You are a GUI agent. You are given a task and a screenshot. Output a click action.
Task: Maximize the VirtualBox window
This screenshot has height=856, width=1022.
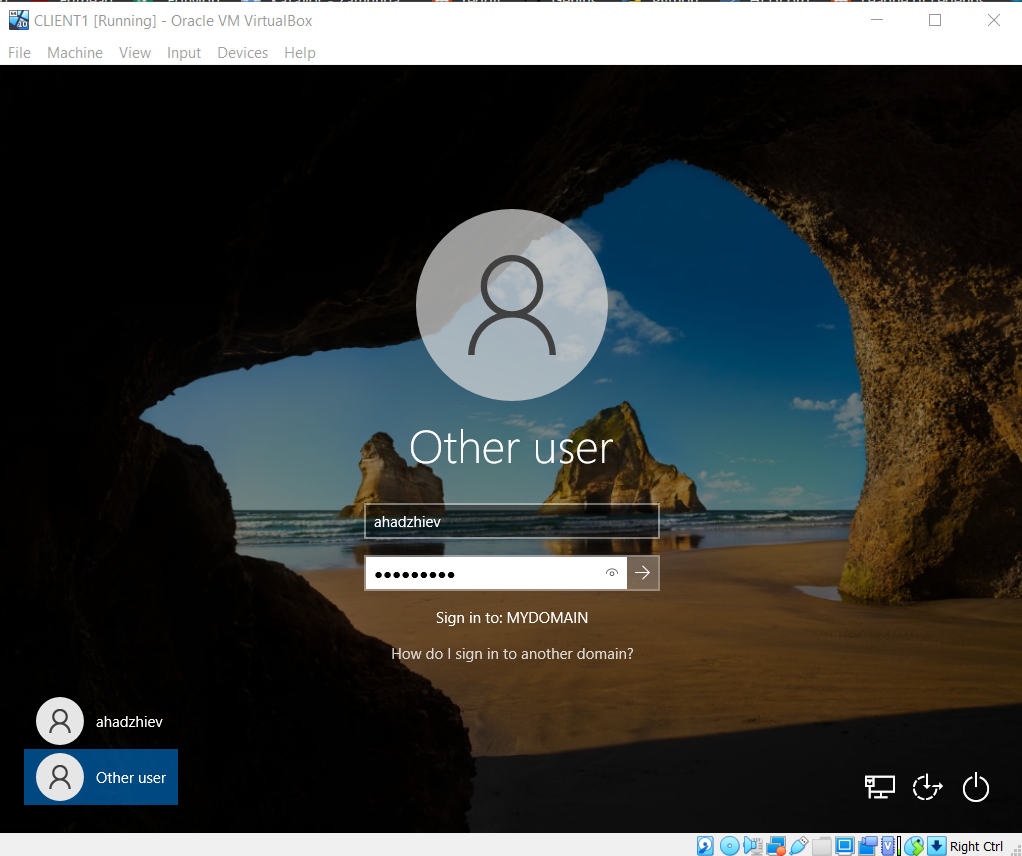pos(935,20)
